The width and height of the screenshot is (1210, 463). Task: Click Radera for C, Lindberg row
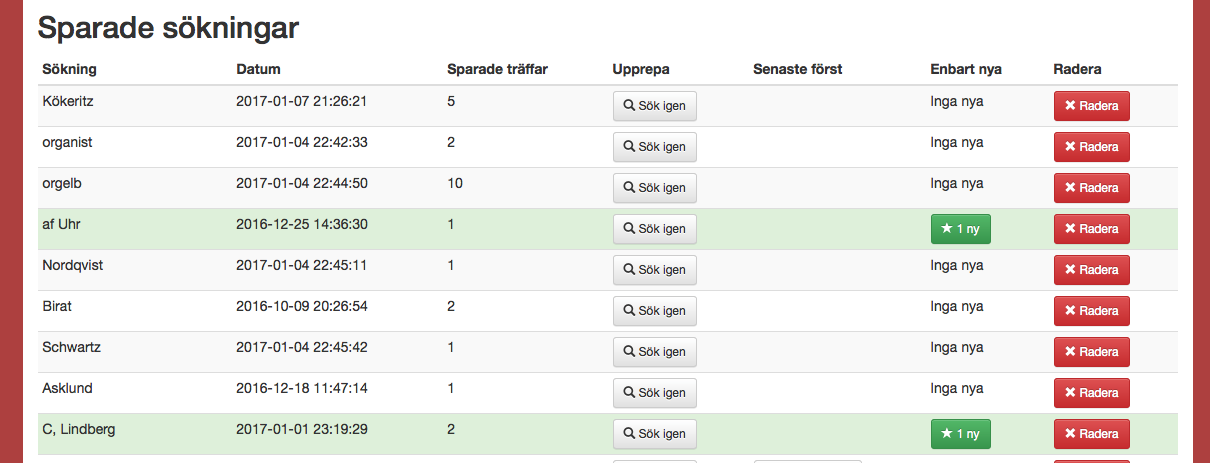click(x=1091, y=434)
